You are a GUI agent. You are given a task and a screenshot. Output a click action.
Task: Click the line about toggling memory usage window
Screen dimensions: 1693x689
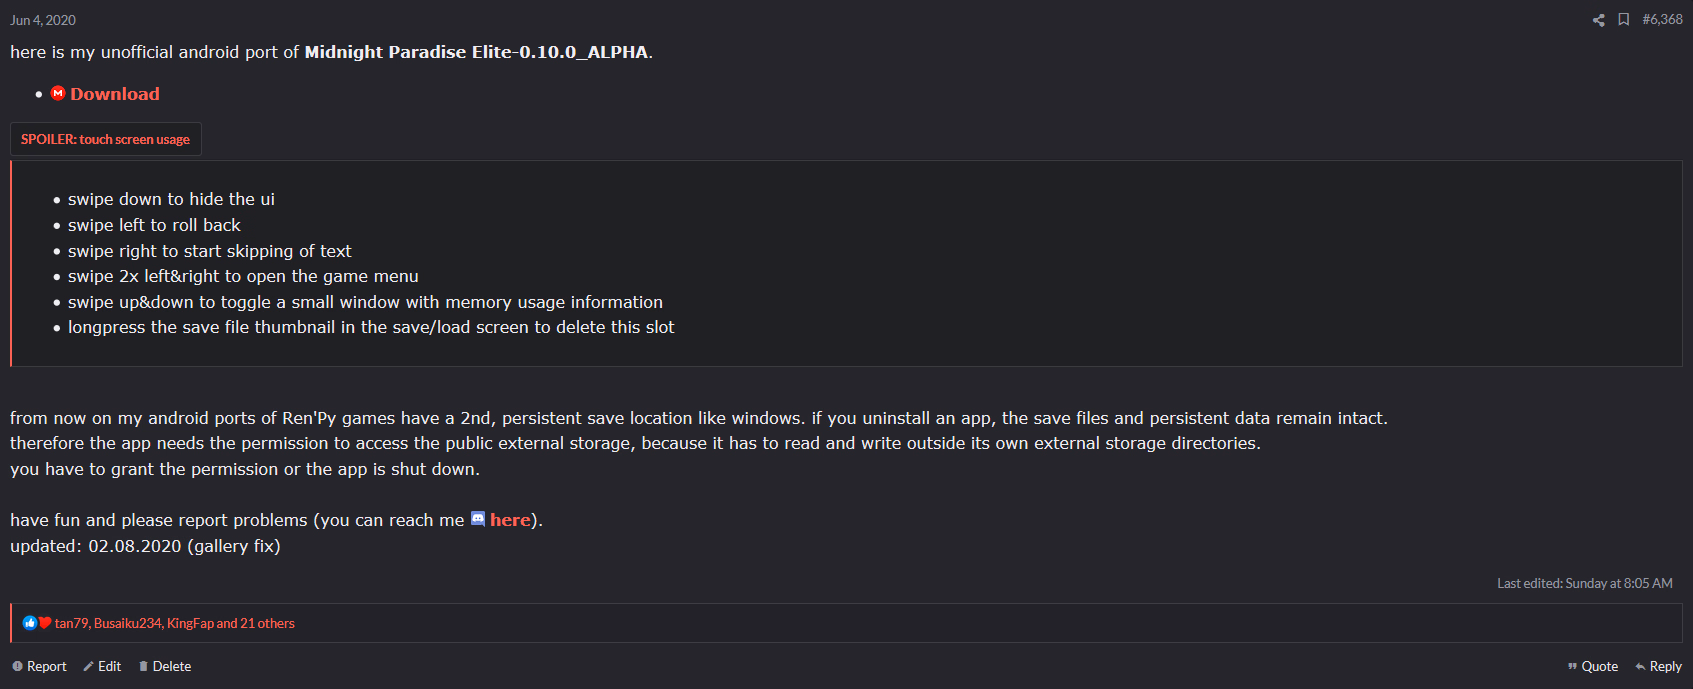pos(365,302)
